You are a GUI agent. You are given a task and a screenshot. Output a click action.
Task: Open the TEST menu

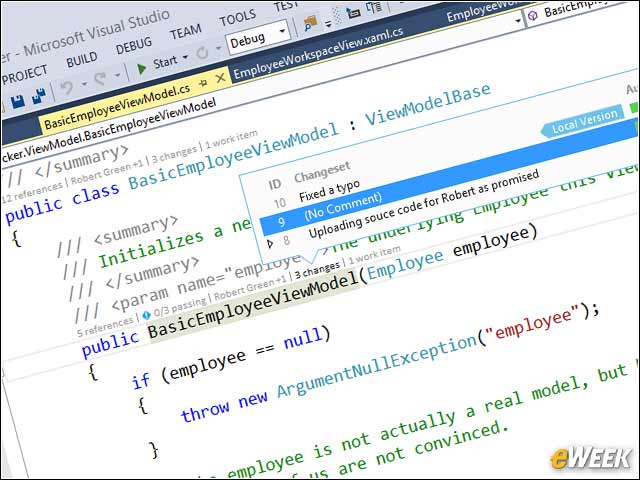tap(286, 6)
